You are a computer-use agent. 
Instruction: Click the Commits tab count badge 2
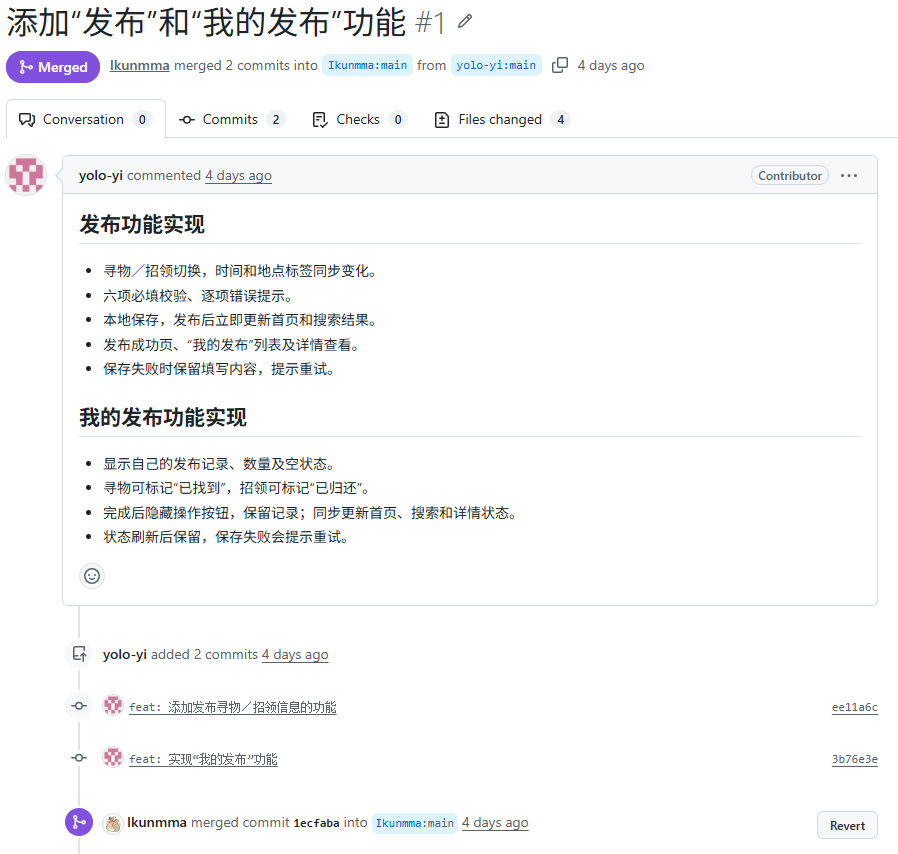tap(275, 119)
